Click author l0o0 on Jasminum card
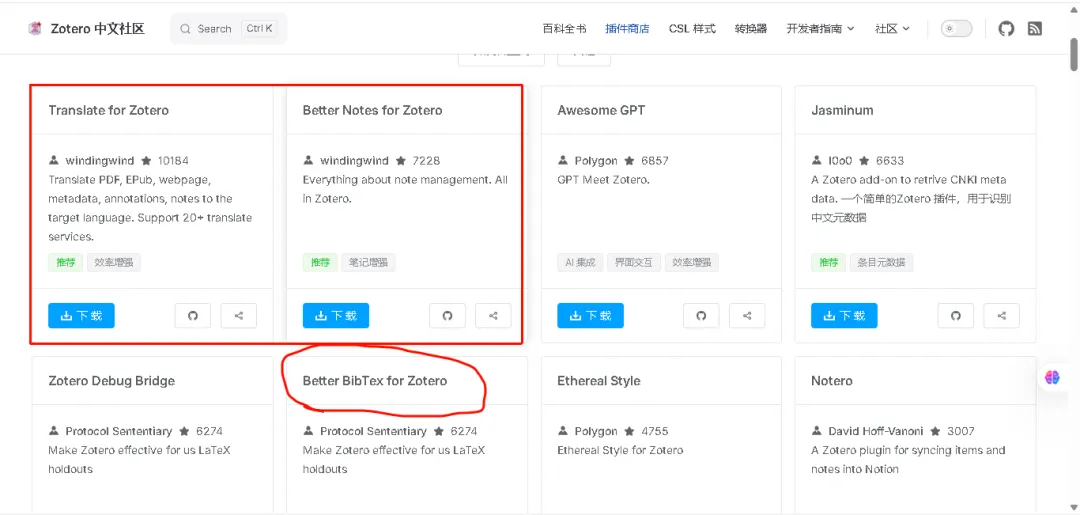 (x=840, y=160)
